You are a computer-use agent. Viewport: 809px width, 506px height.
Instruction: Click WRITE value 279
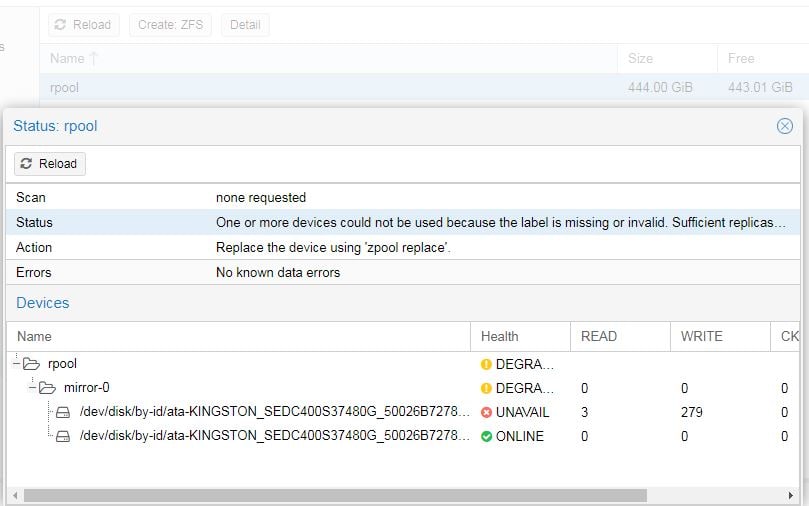tap(691, 412)
